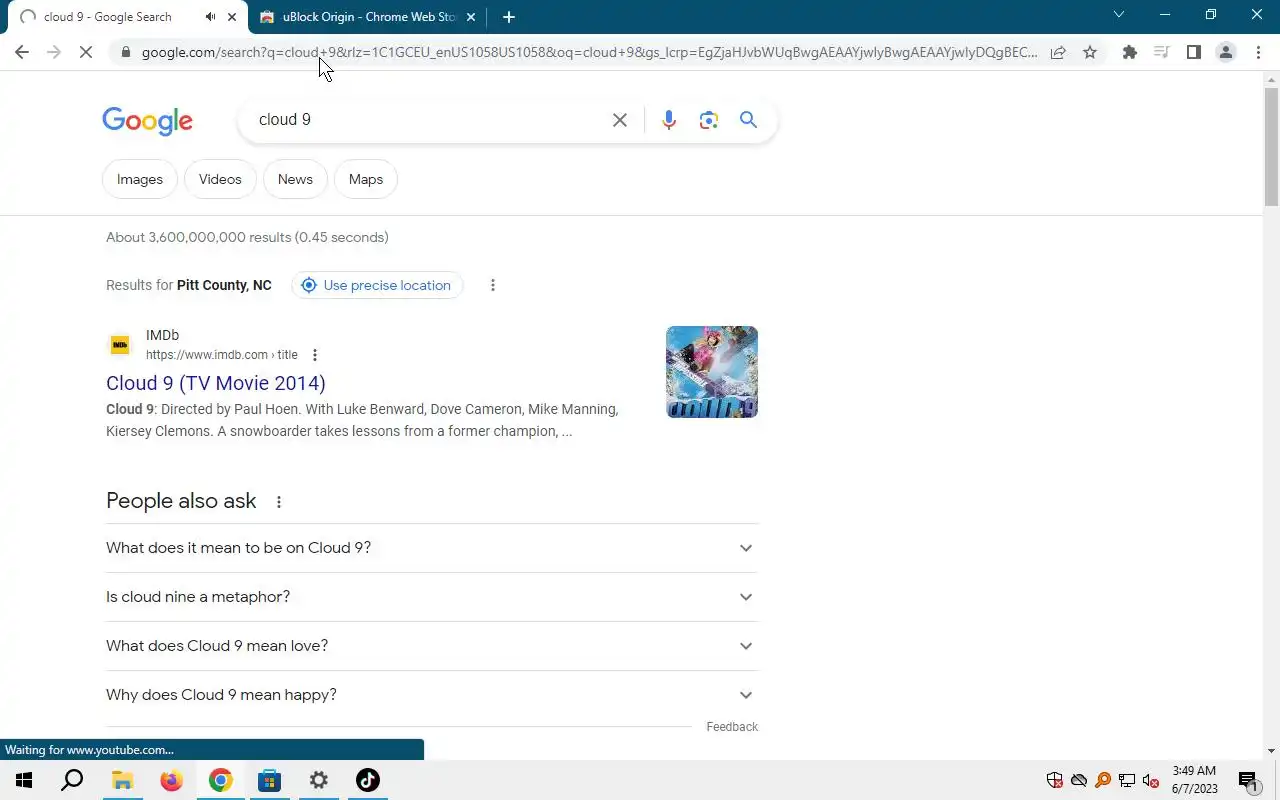Bookmark this page with the star icon
The width and height of the screenshot is (1280, 800).
tap(1090, 52)
